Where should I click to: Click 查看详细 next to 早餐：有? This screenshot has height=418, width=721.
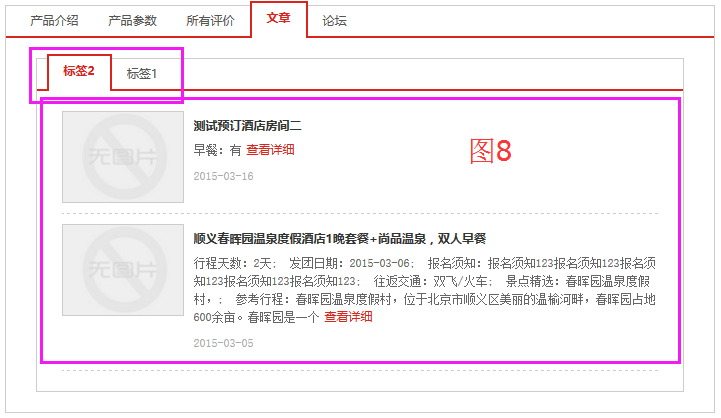tap(270, 150)
